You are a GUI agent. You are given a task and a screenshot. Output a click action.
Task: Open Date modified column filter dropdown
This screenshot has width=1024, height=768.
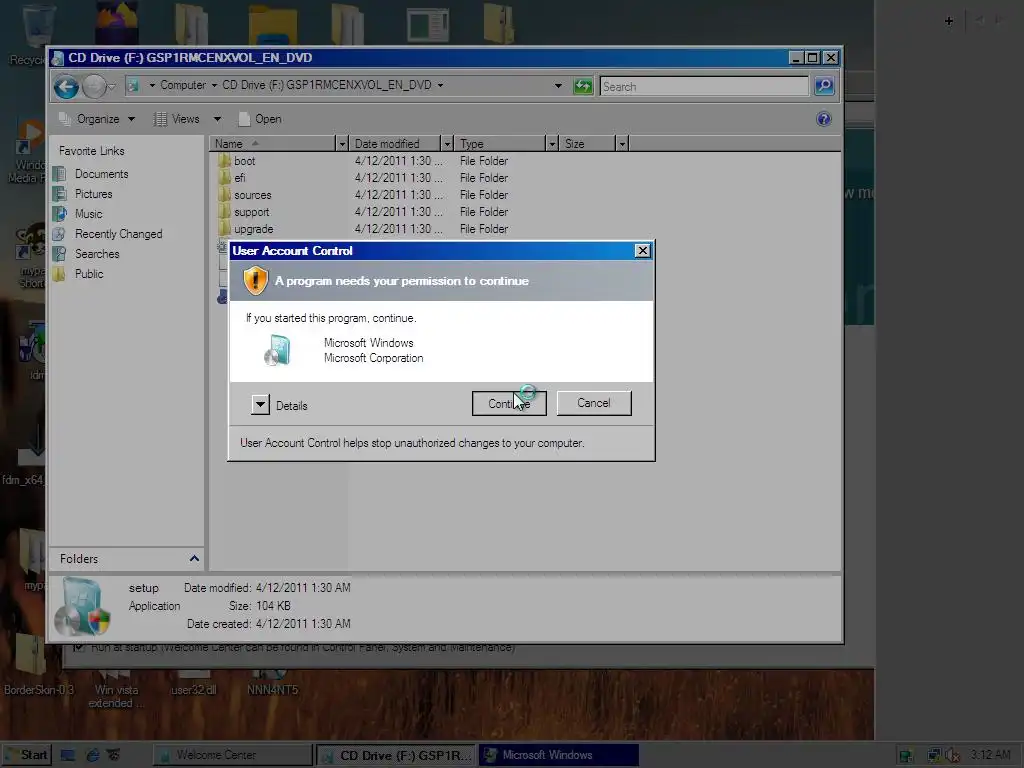[x=447, y=144]
